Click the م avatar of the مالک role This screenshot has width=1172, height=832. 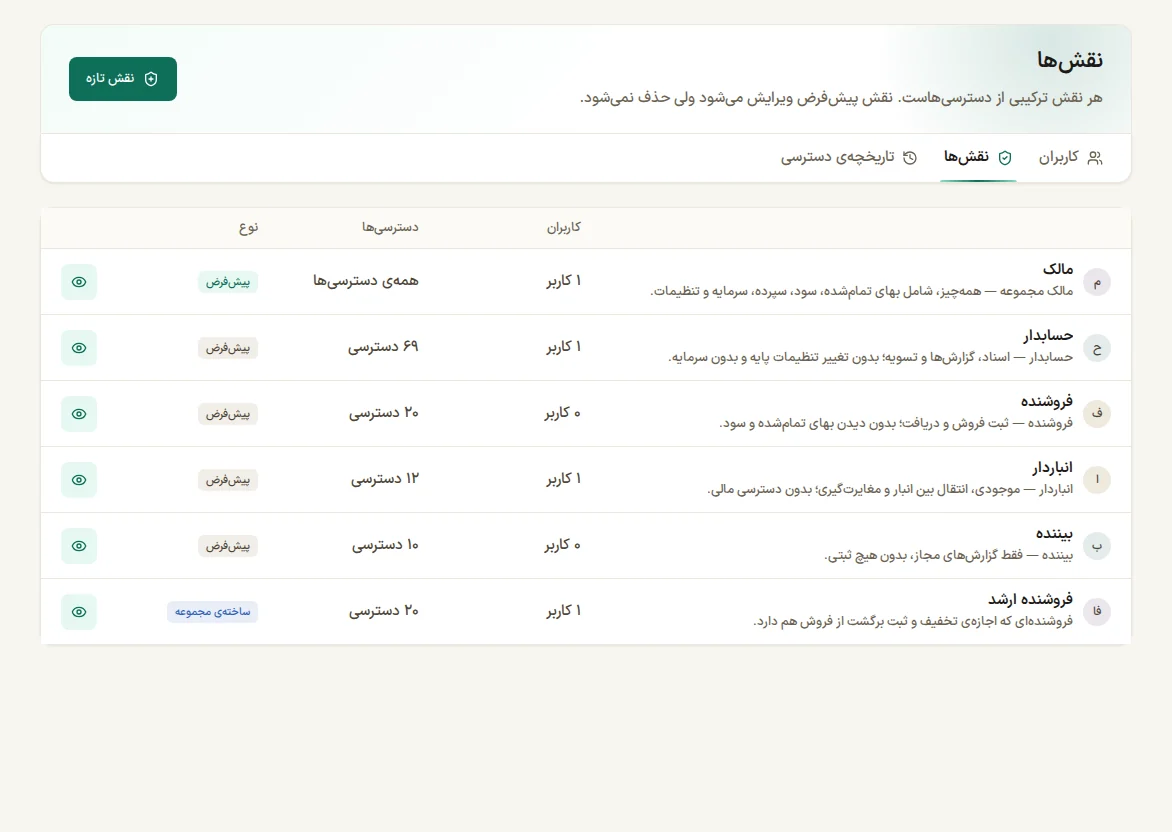coord(1097,283)
